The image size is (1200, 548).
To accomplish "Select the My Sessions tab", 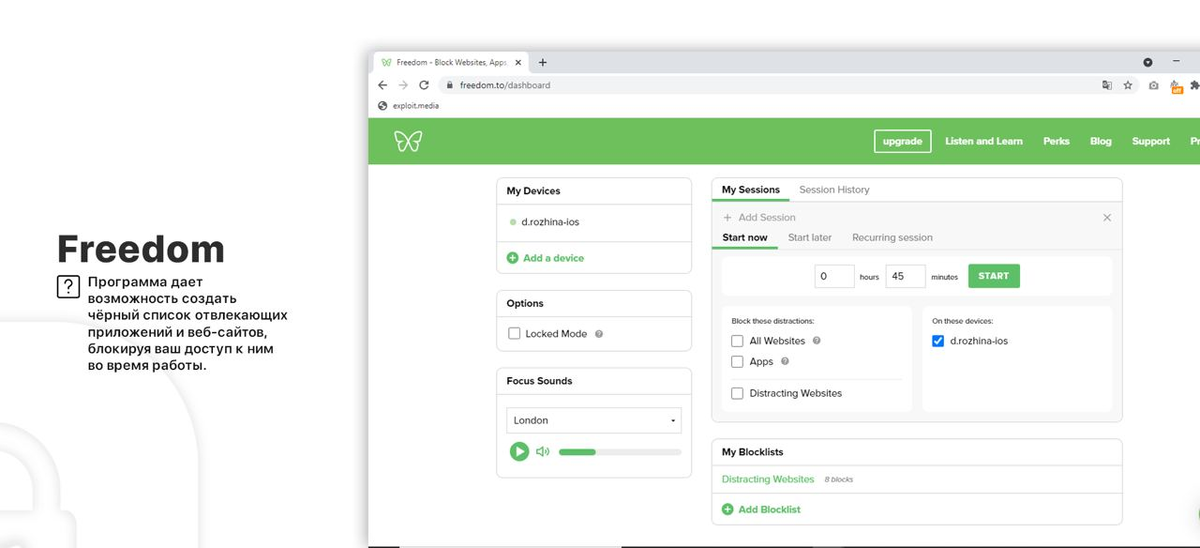I will tap(750, 190).
